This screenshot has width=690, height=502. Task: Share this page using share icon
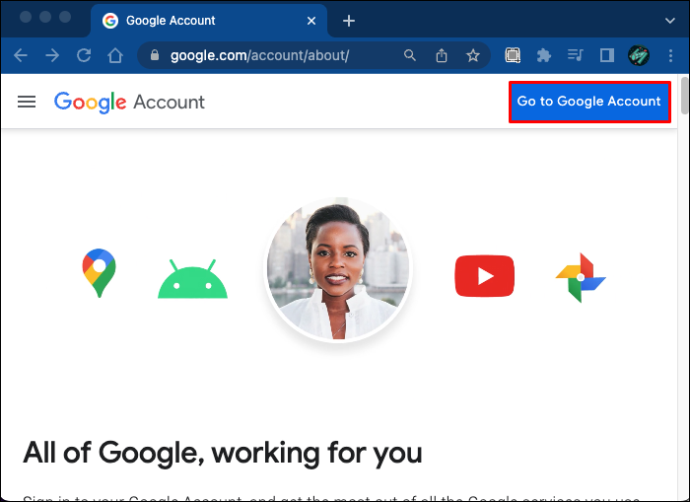441,55
